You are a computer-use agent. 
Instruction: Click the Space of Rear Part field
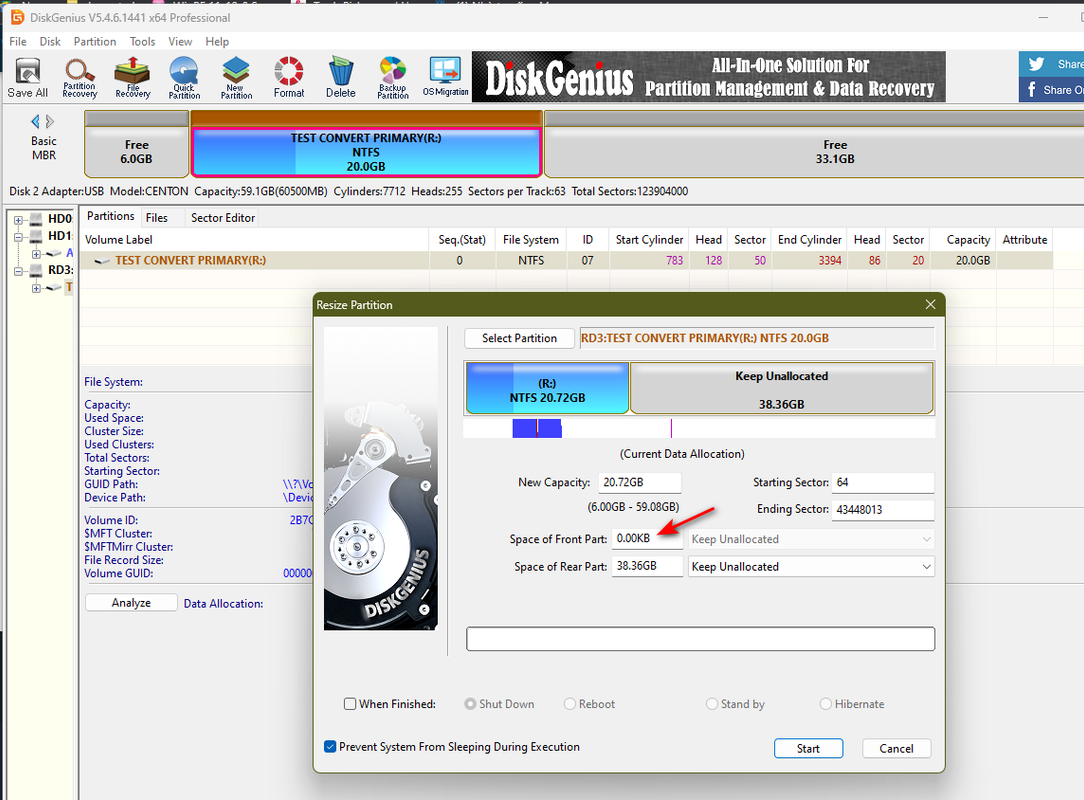pos(647,566)
